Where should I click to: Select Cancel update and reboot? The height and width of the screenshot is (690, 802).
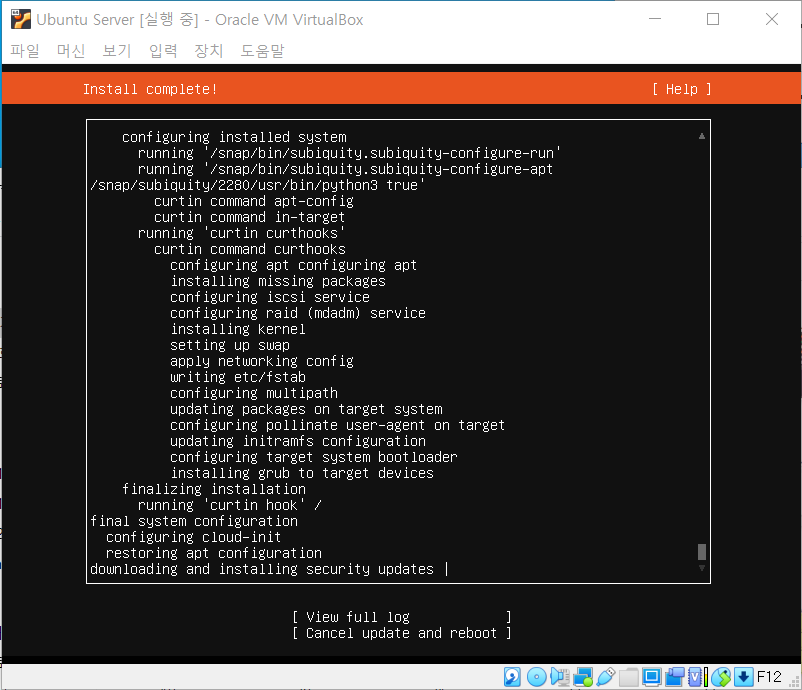402,633
